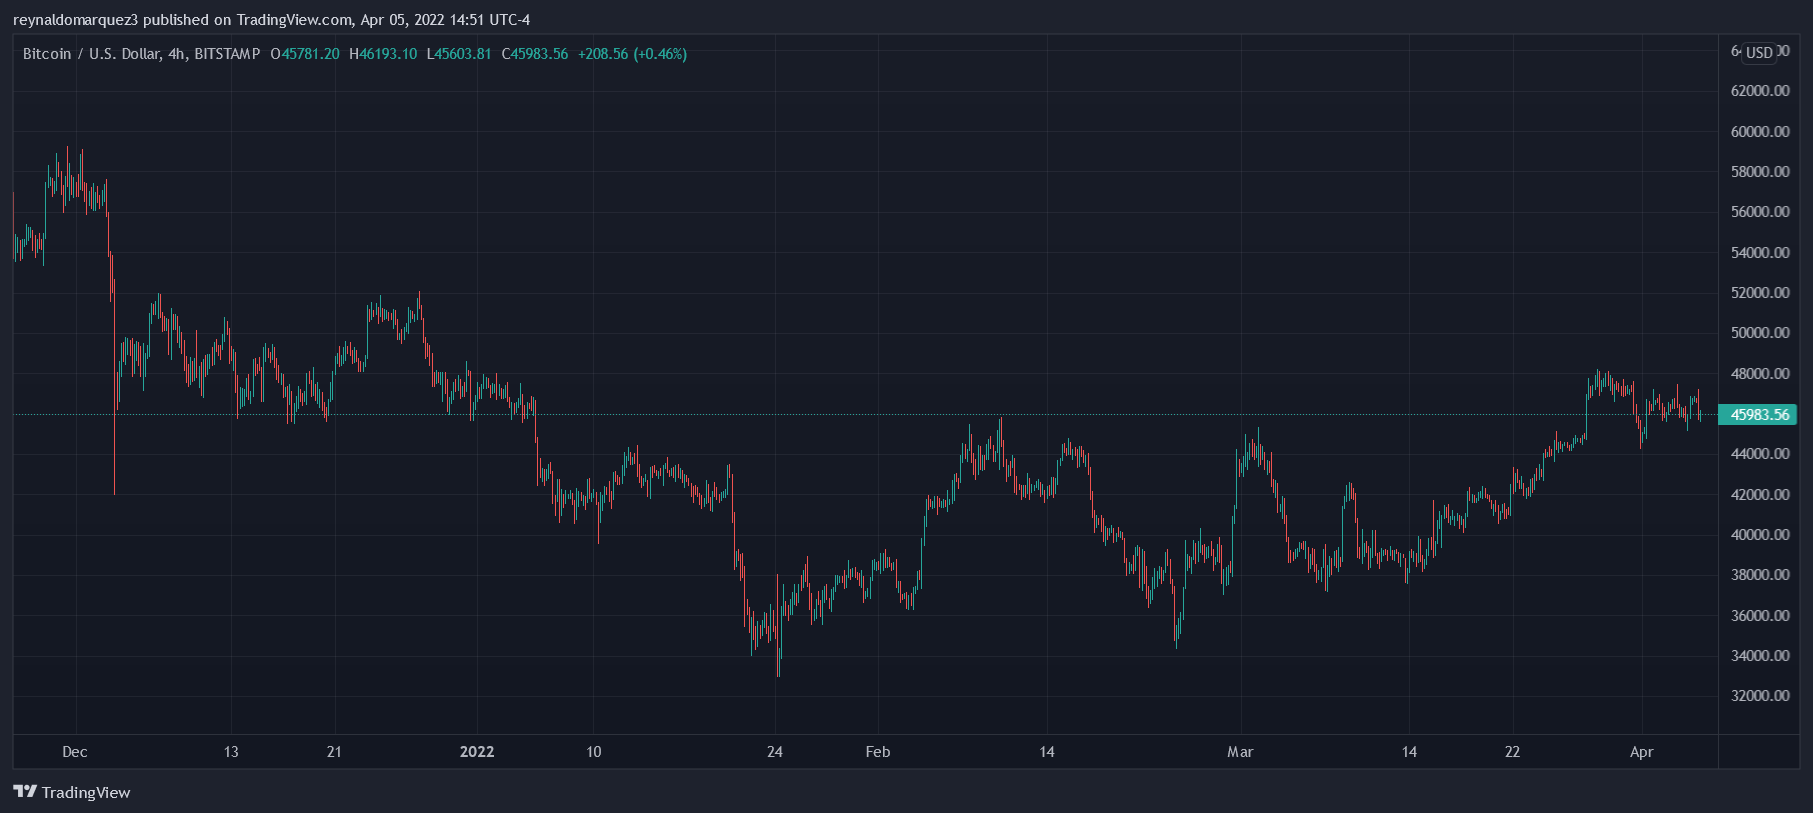The height and width of the screenshot is (813, 1813).
Task: Click the low value L45603.81
Action: 459,54
